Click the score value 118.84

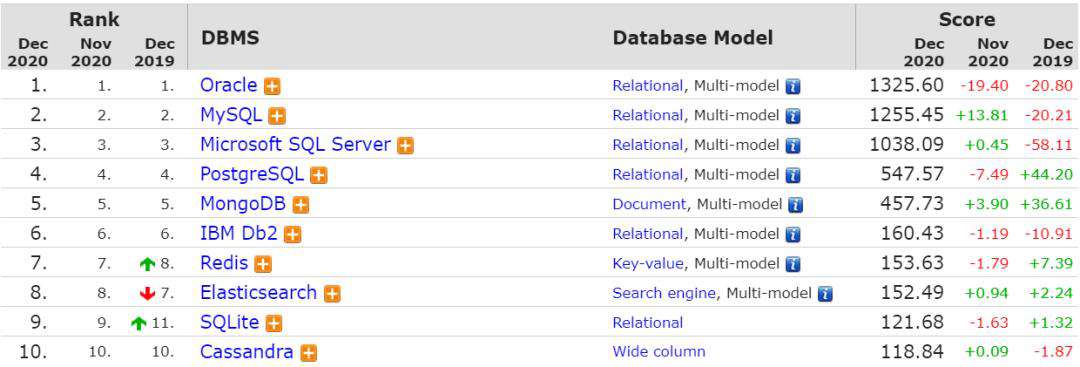point(912,353)
